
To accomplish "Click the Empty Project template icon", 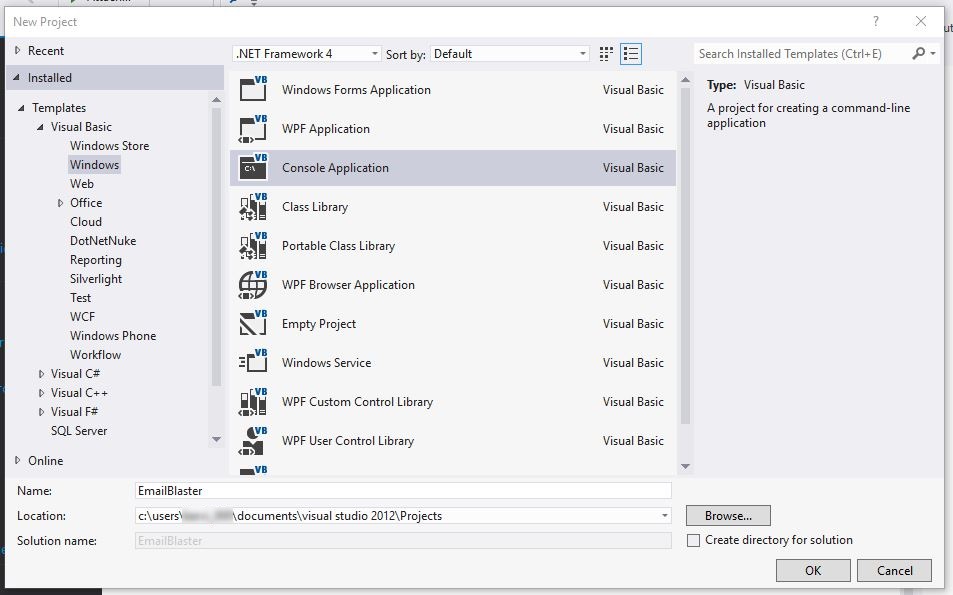I will click(x=253, y=323).
